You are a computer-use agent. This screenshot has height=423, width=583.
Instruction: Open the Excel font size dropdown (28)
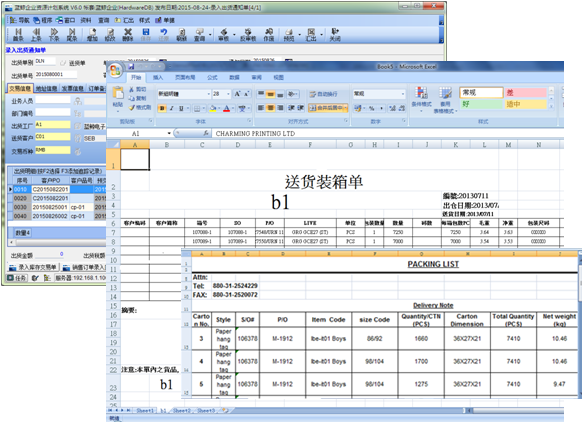click(229, 94)
